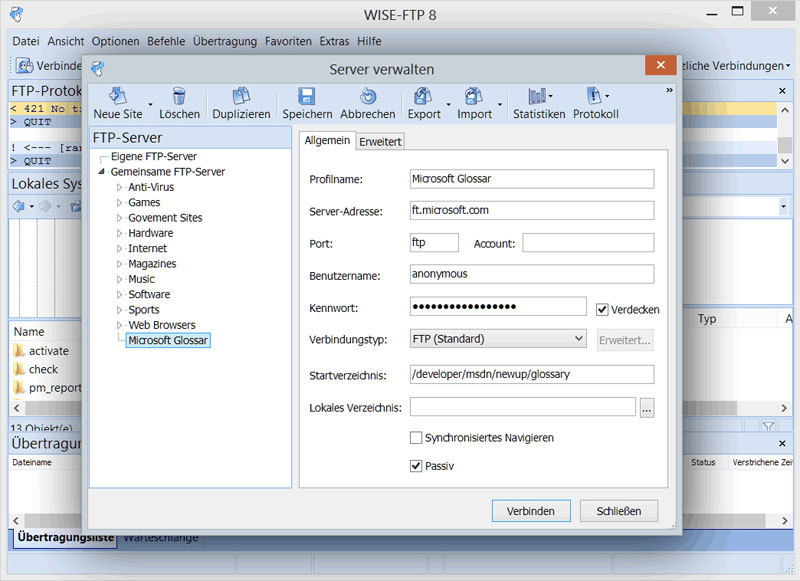Click the Server-Adresse input field
The width and height of the screenshot is (800, 581).
pos(531,211)
